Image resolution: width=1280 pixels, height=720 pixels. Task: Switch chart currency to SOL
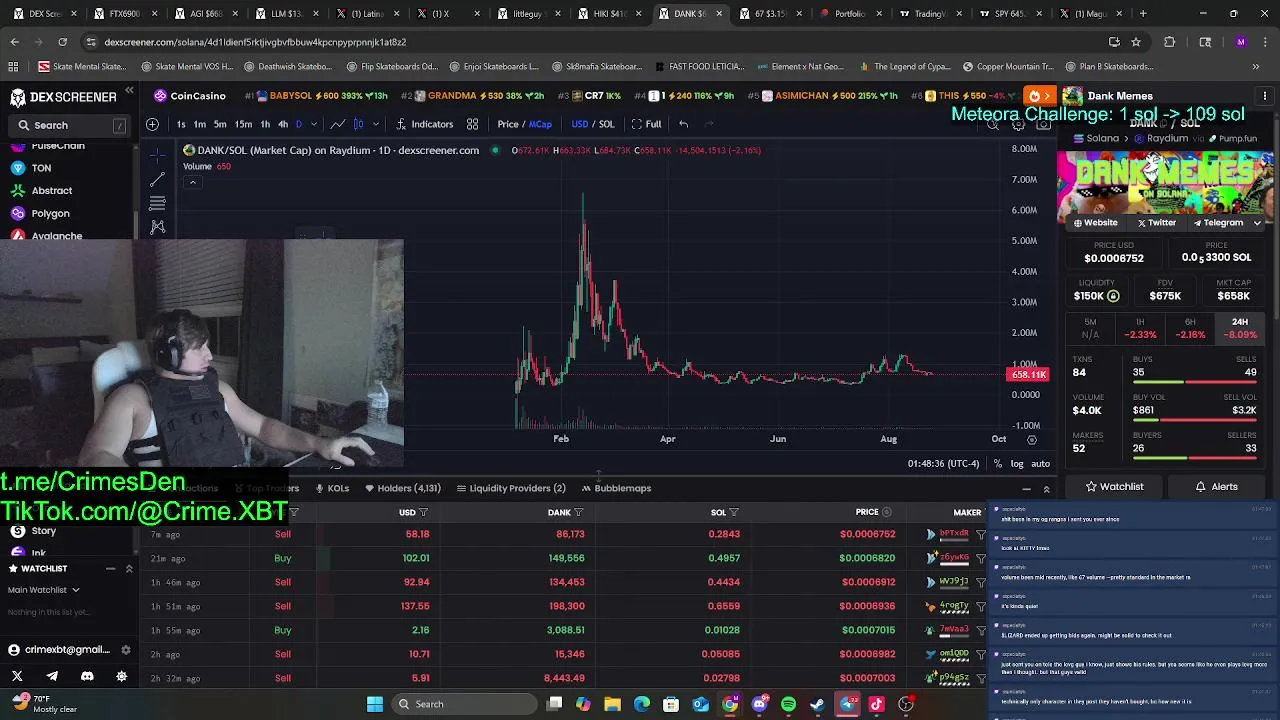(606, 124)
